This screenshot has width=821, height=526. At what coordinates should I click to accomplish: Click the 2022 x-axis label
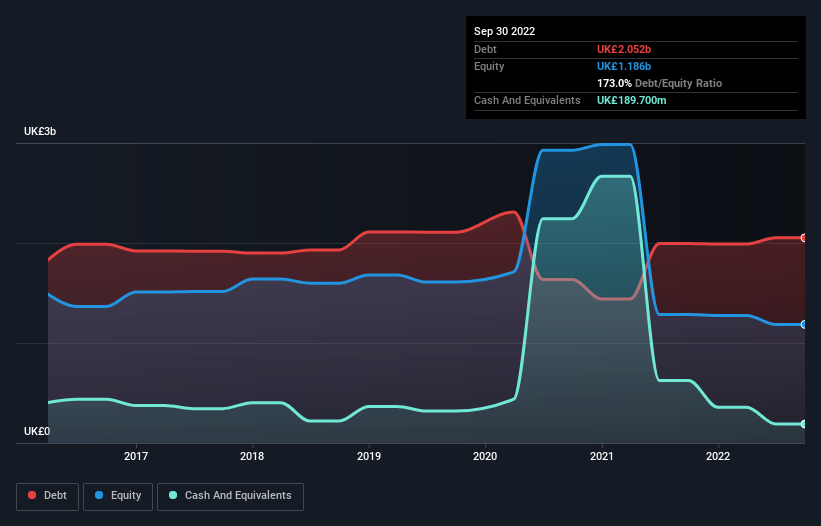click(718, 456)
